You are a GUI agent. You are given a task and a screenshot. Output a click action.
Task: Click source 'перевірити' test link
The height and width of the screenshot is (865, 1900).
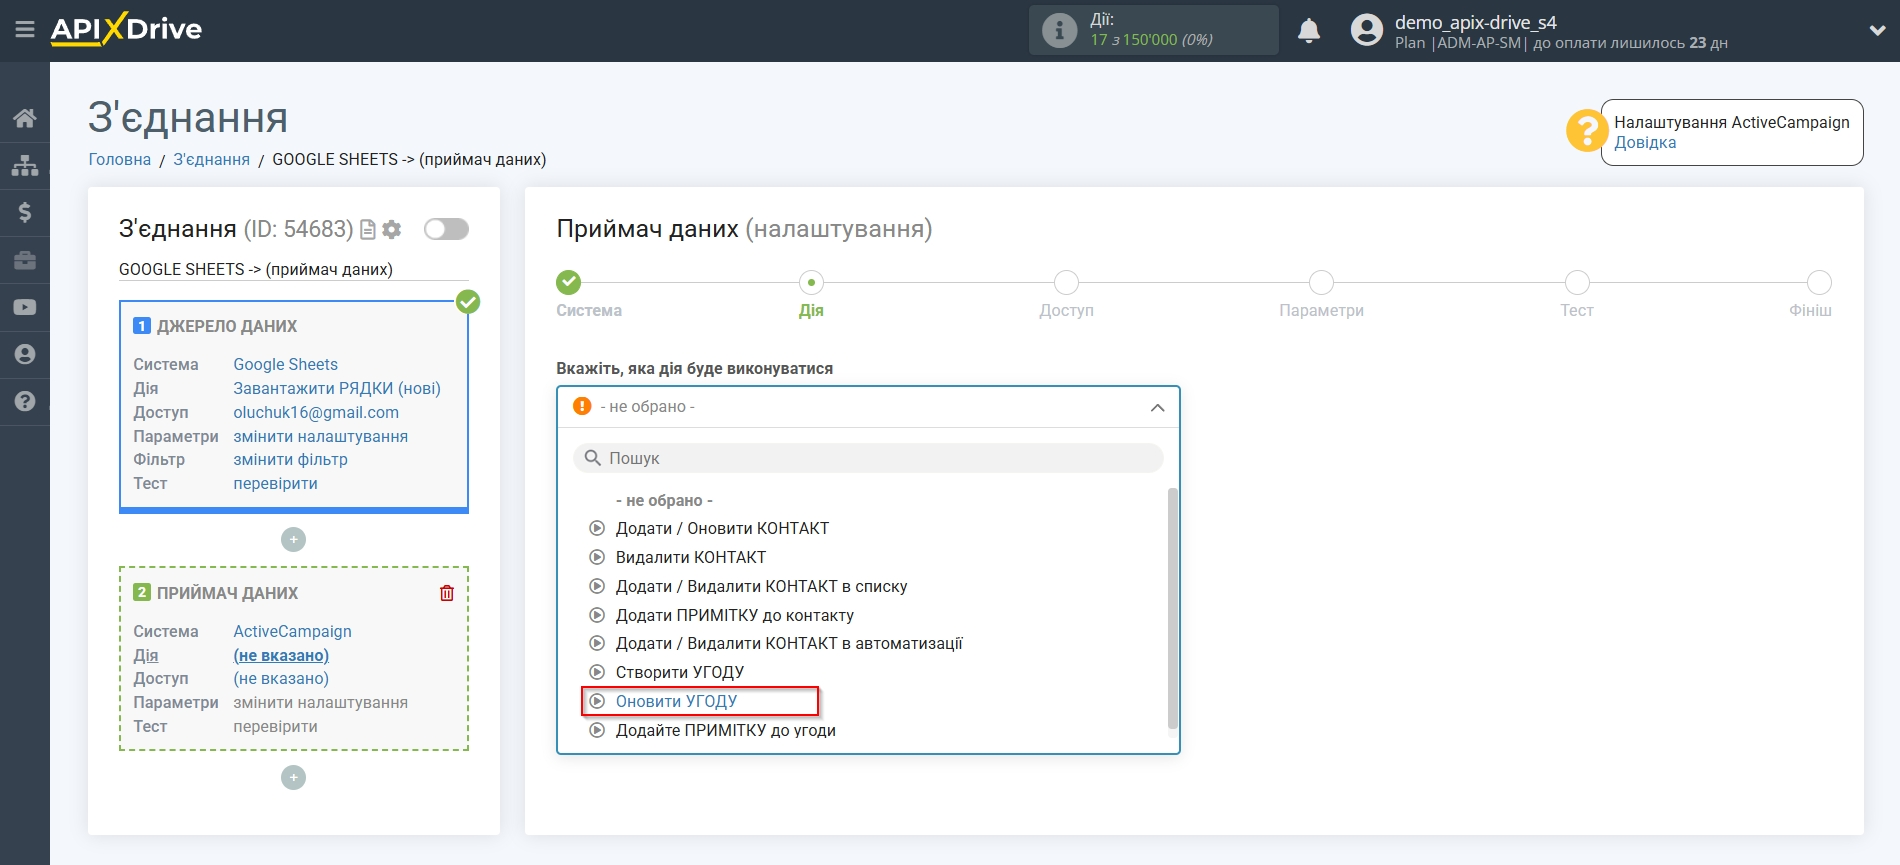click(x=275, y=483)
